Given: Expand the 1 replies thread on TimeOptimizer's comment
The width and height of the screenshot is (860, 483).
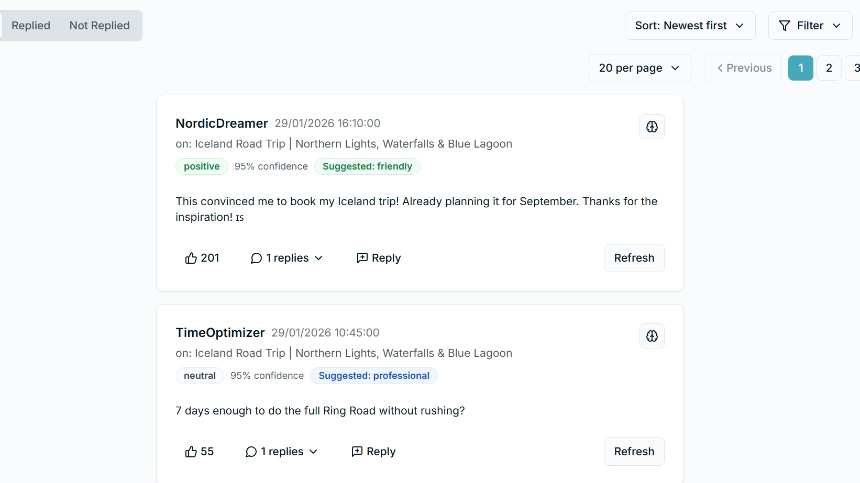Looking at the screenshot, I should (282, 452).
